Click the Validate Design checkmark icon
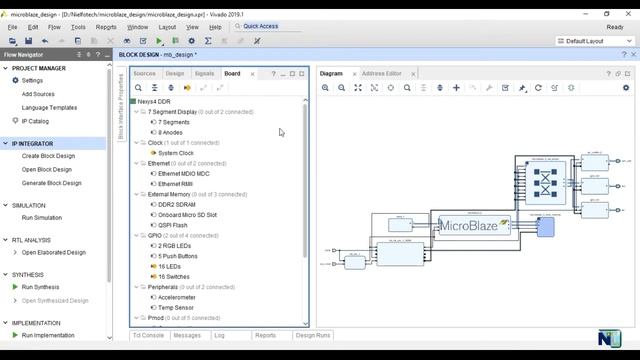640x360 pixels. [x=505, y=88]
